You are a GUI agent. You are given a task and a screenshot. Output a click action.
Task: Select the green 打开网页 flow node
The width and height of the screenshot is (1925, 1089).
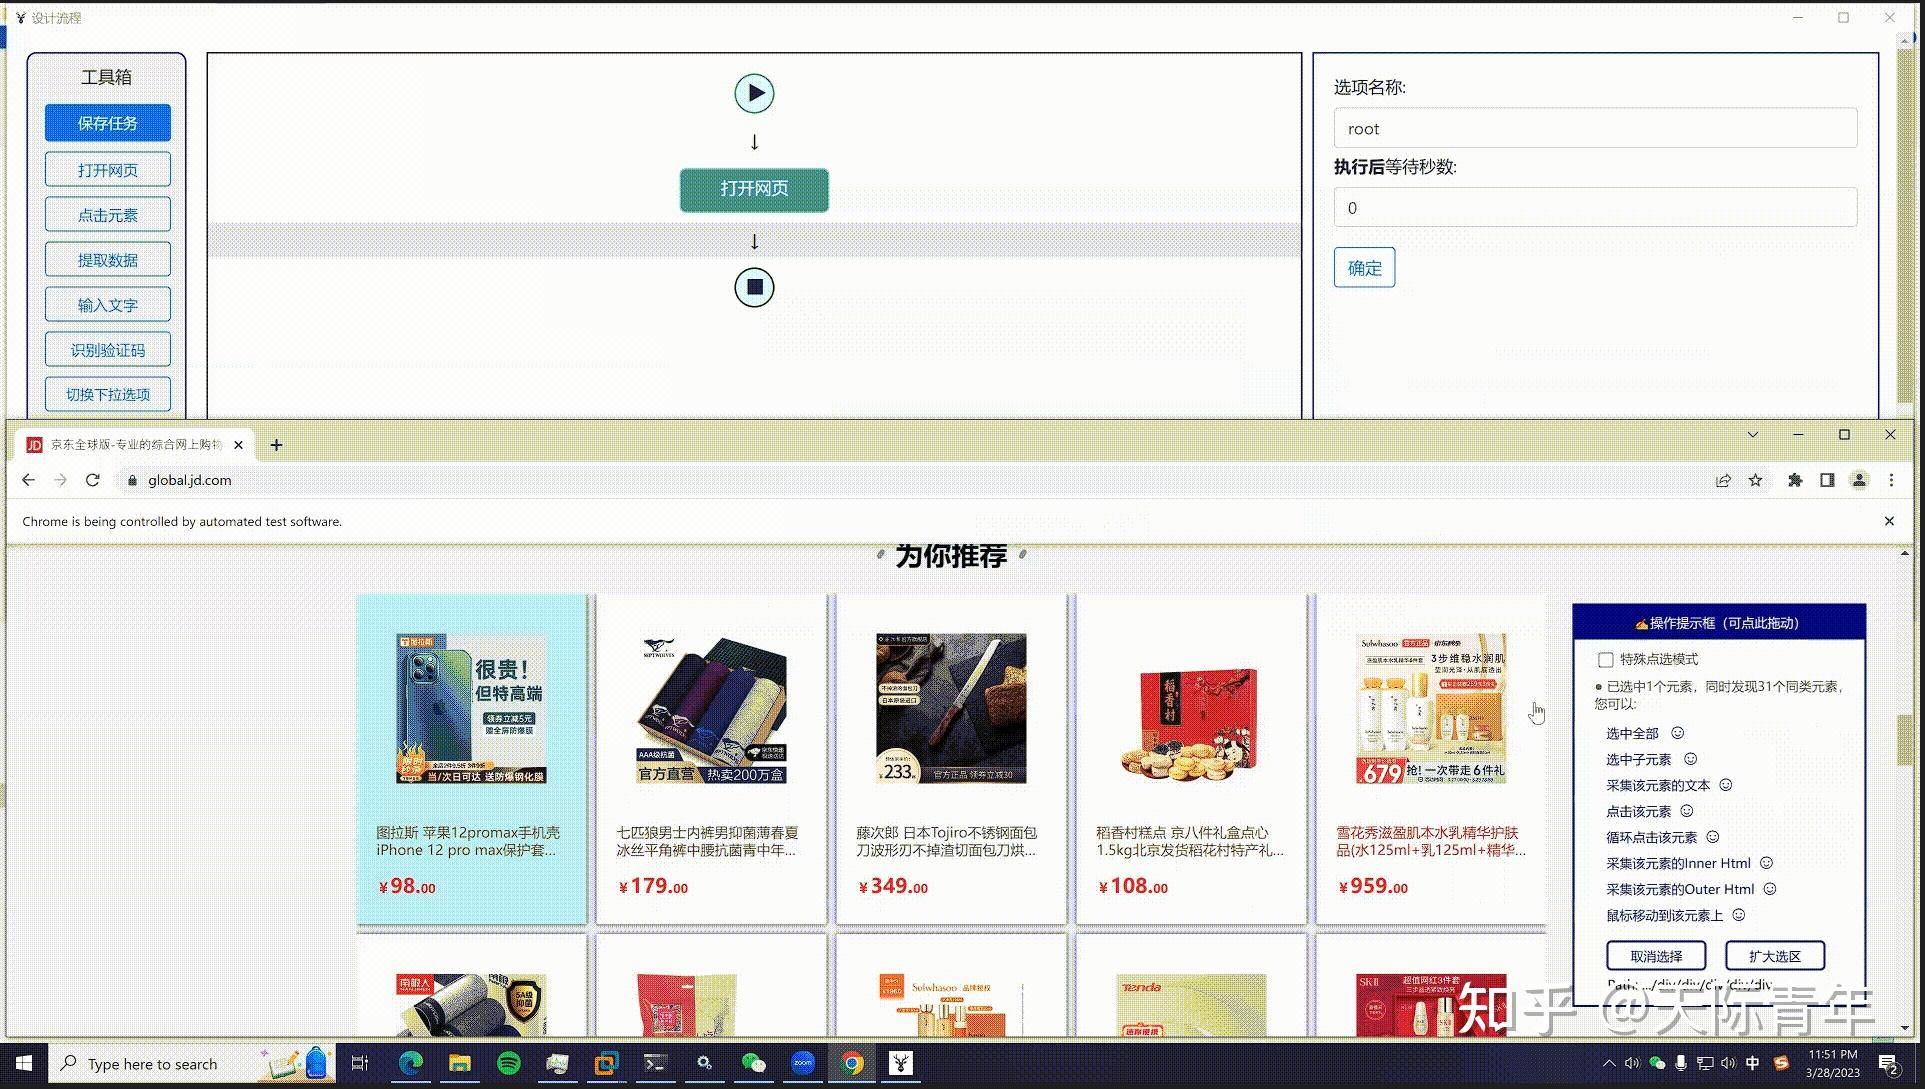pos(754,189)
